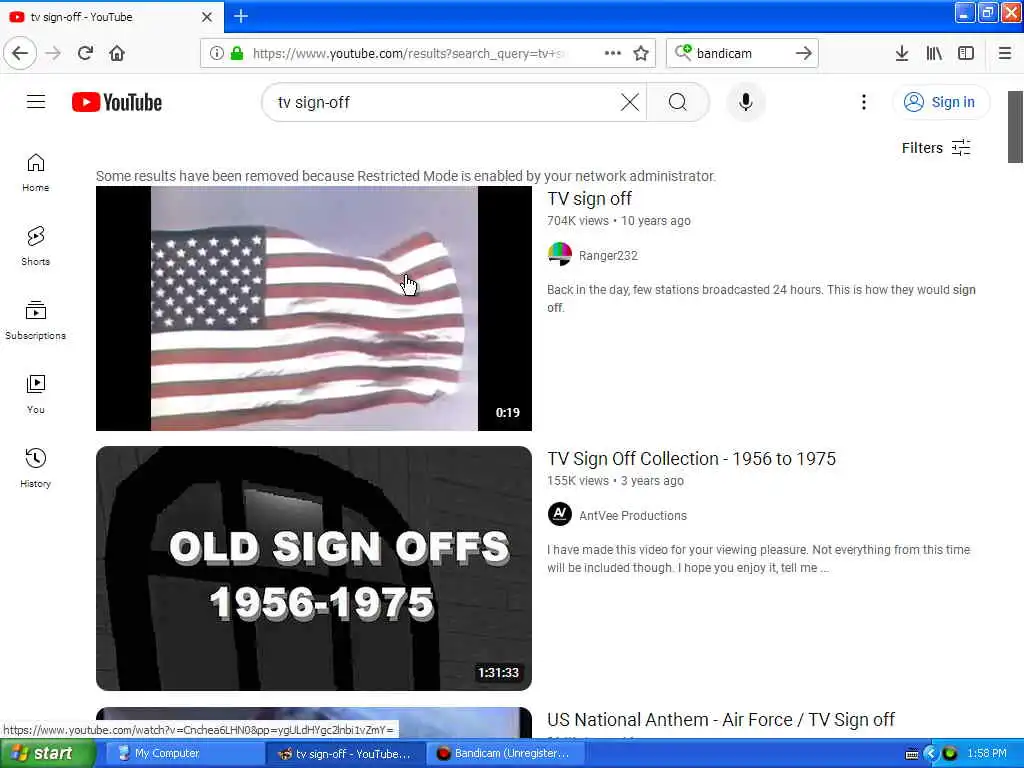Screen dimensions: 1024x768
Task: Open AntVee Productions channel avatar
Action: pos(560,515)
